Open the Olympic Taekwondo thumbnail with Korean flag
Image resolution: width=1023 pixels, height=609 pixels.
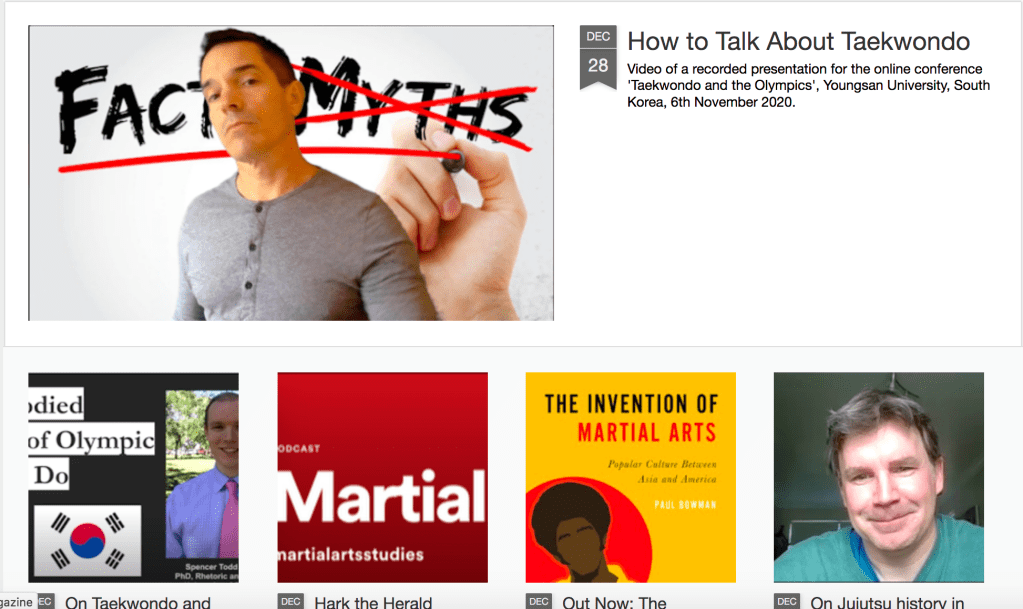[x=133, y=477]
